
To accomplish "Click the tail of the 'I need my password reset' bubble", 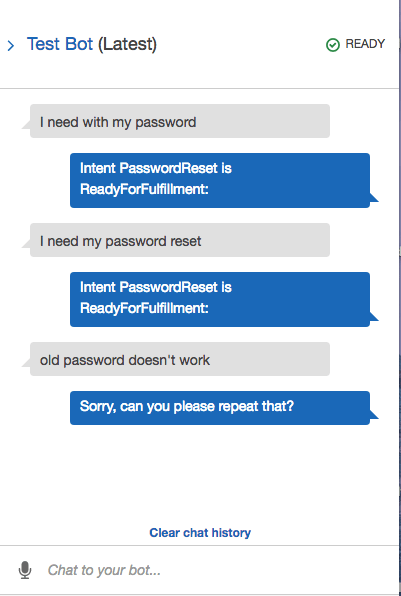I will click(x=26, y=243).
